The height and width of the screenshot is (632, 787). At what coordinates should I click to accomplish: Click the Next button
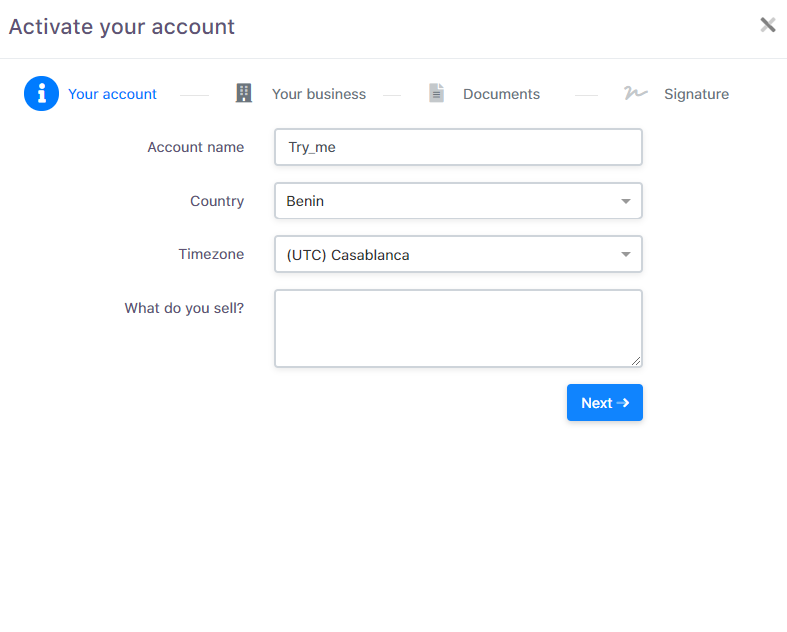click(605, 403)
